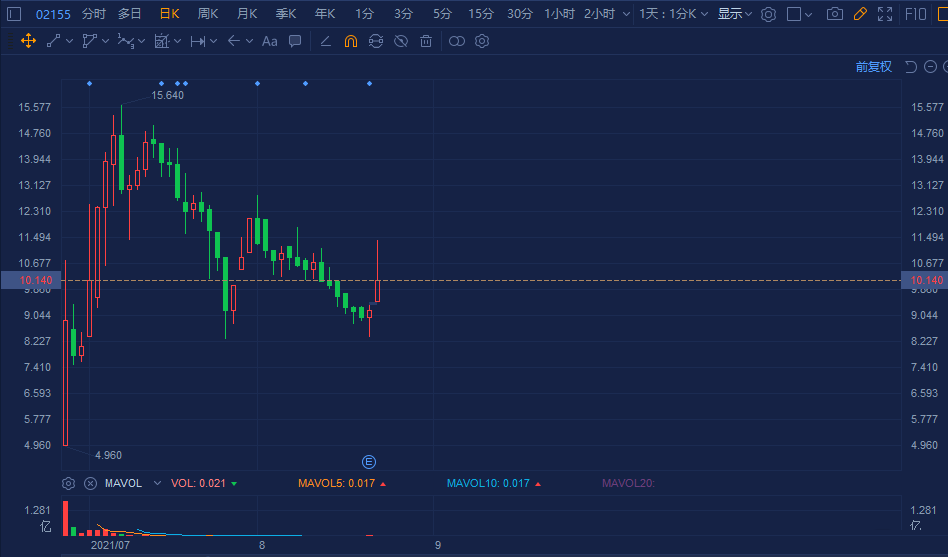Open MAVOL indicator settings gear
948x557 pixels.
pyautogui.click(x=68, y=483)
